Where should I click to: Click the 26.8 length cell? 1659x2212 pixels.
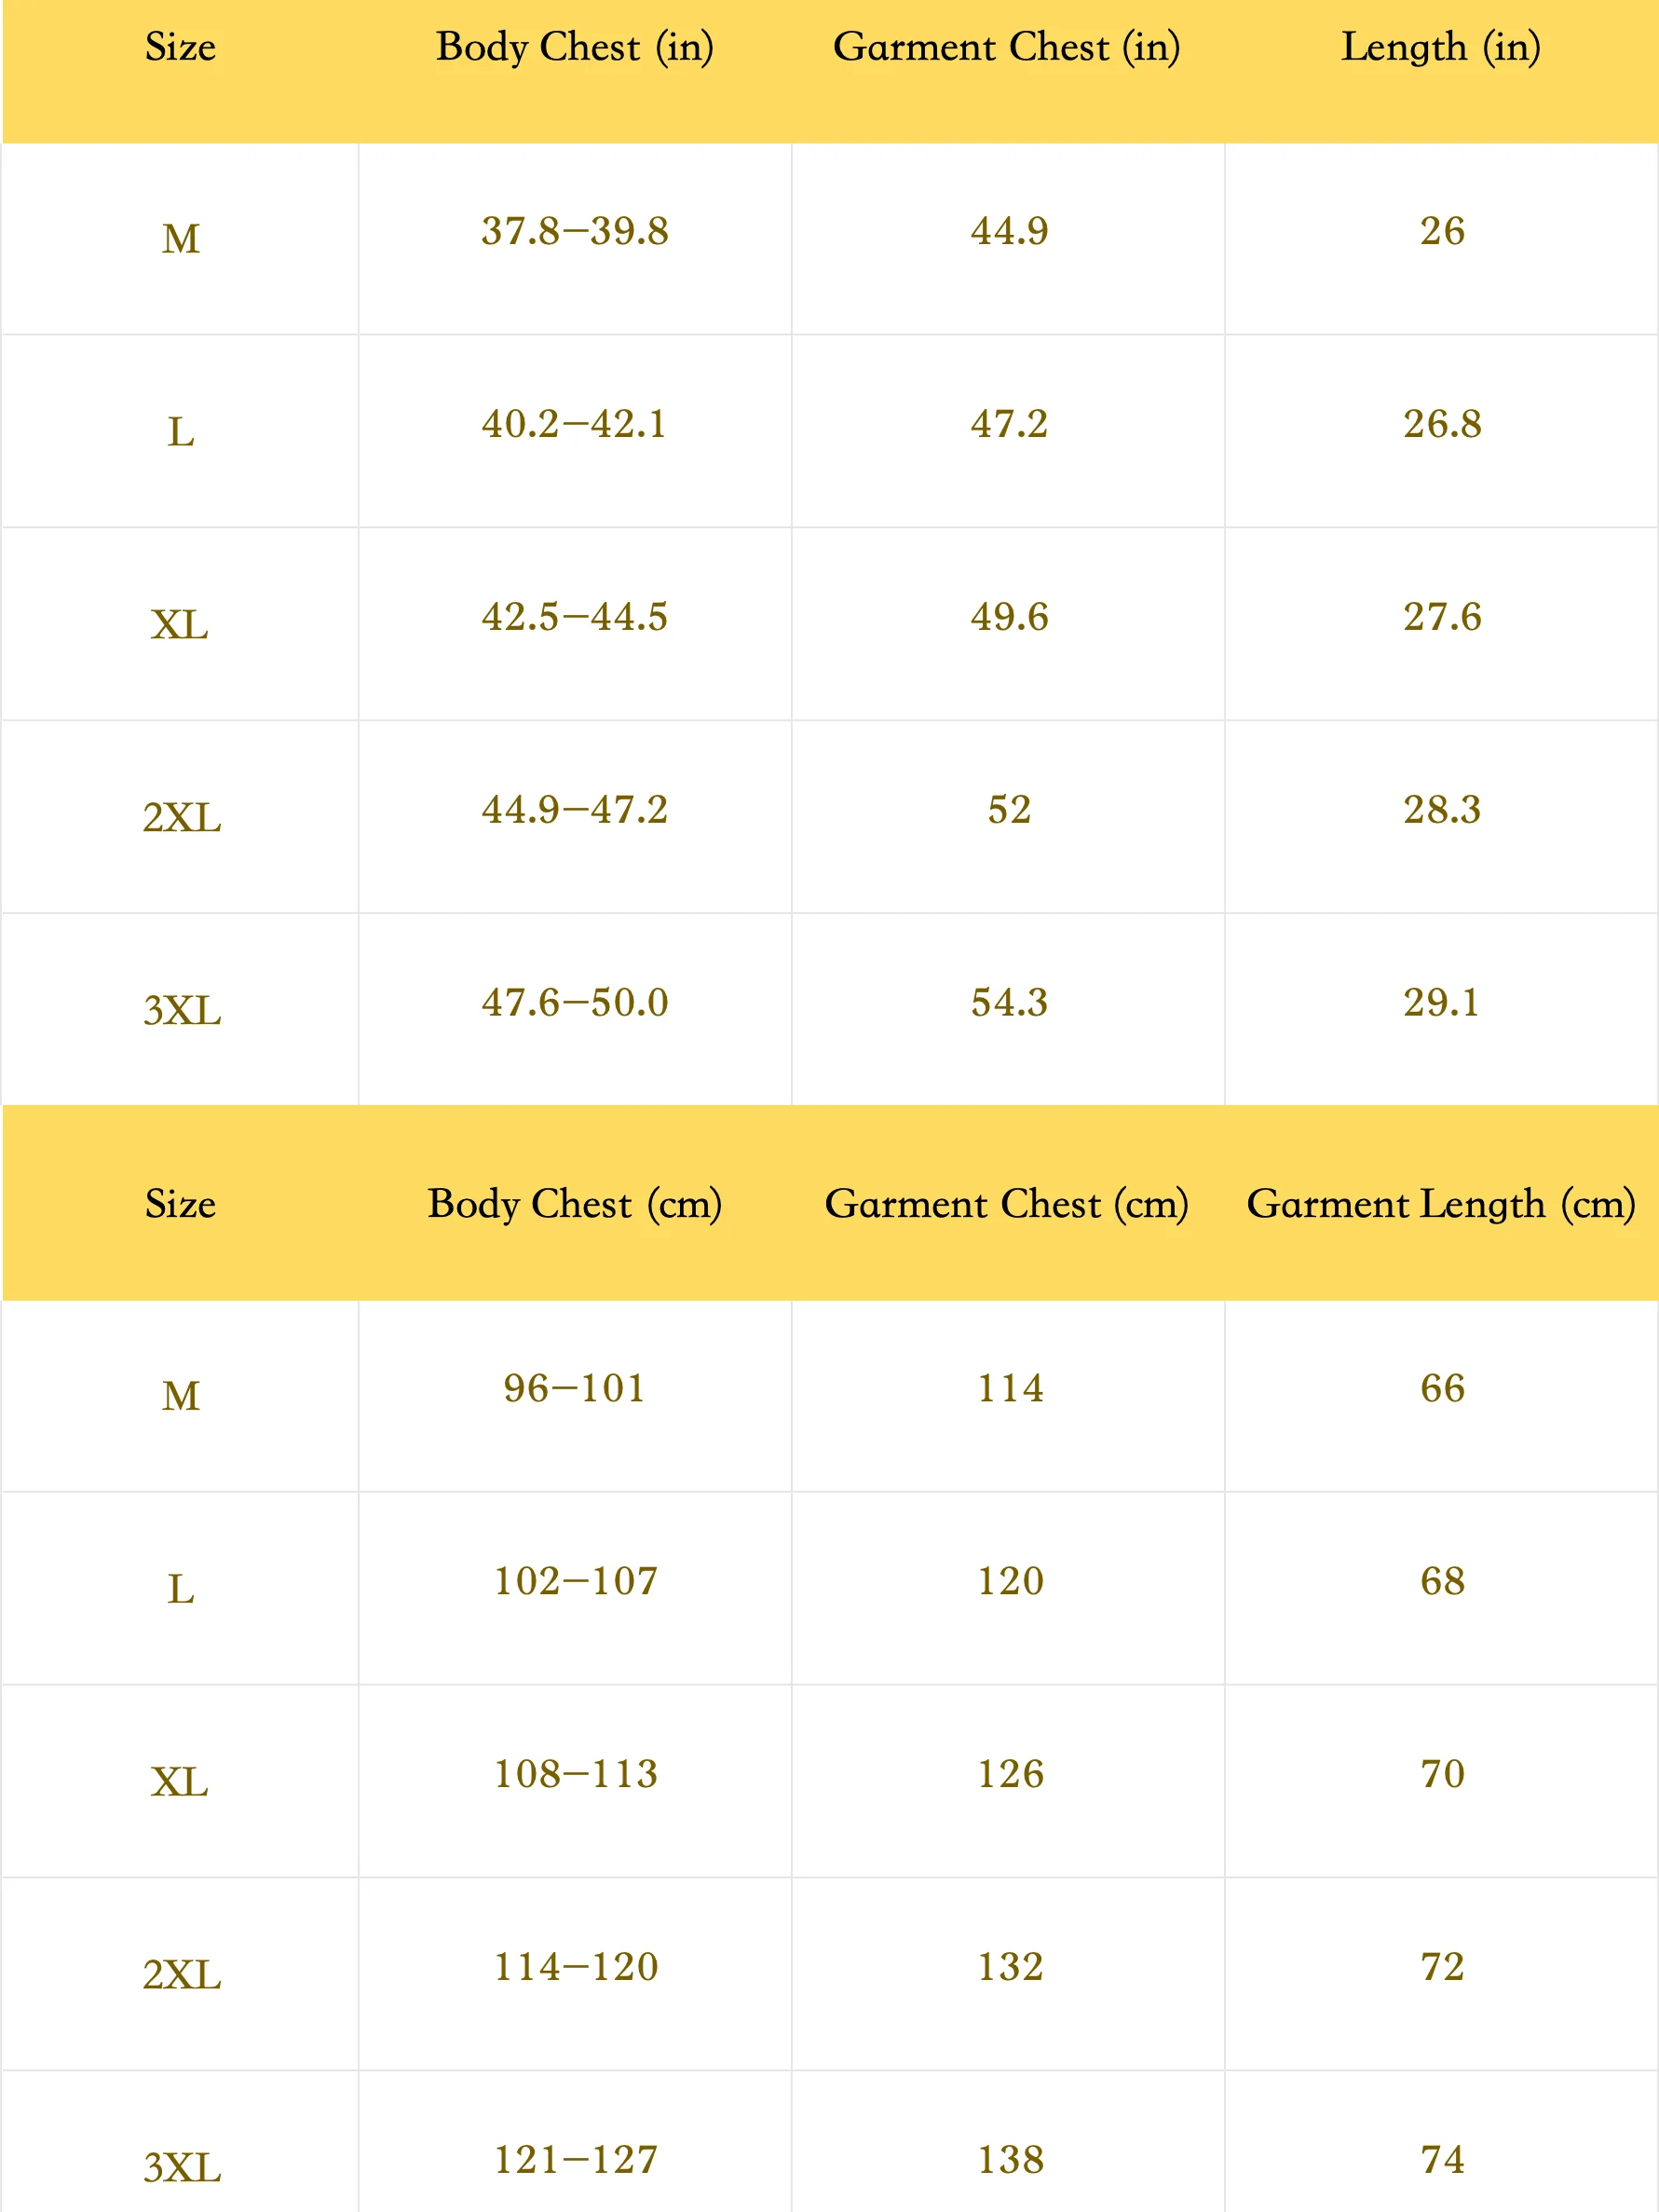tap(1441, 424)
